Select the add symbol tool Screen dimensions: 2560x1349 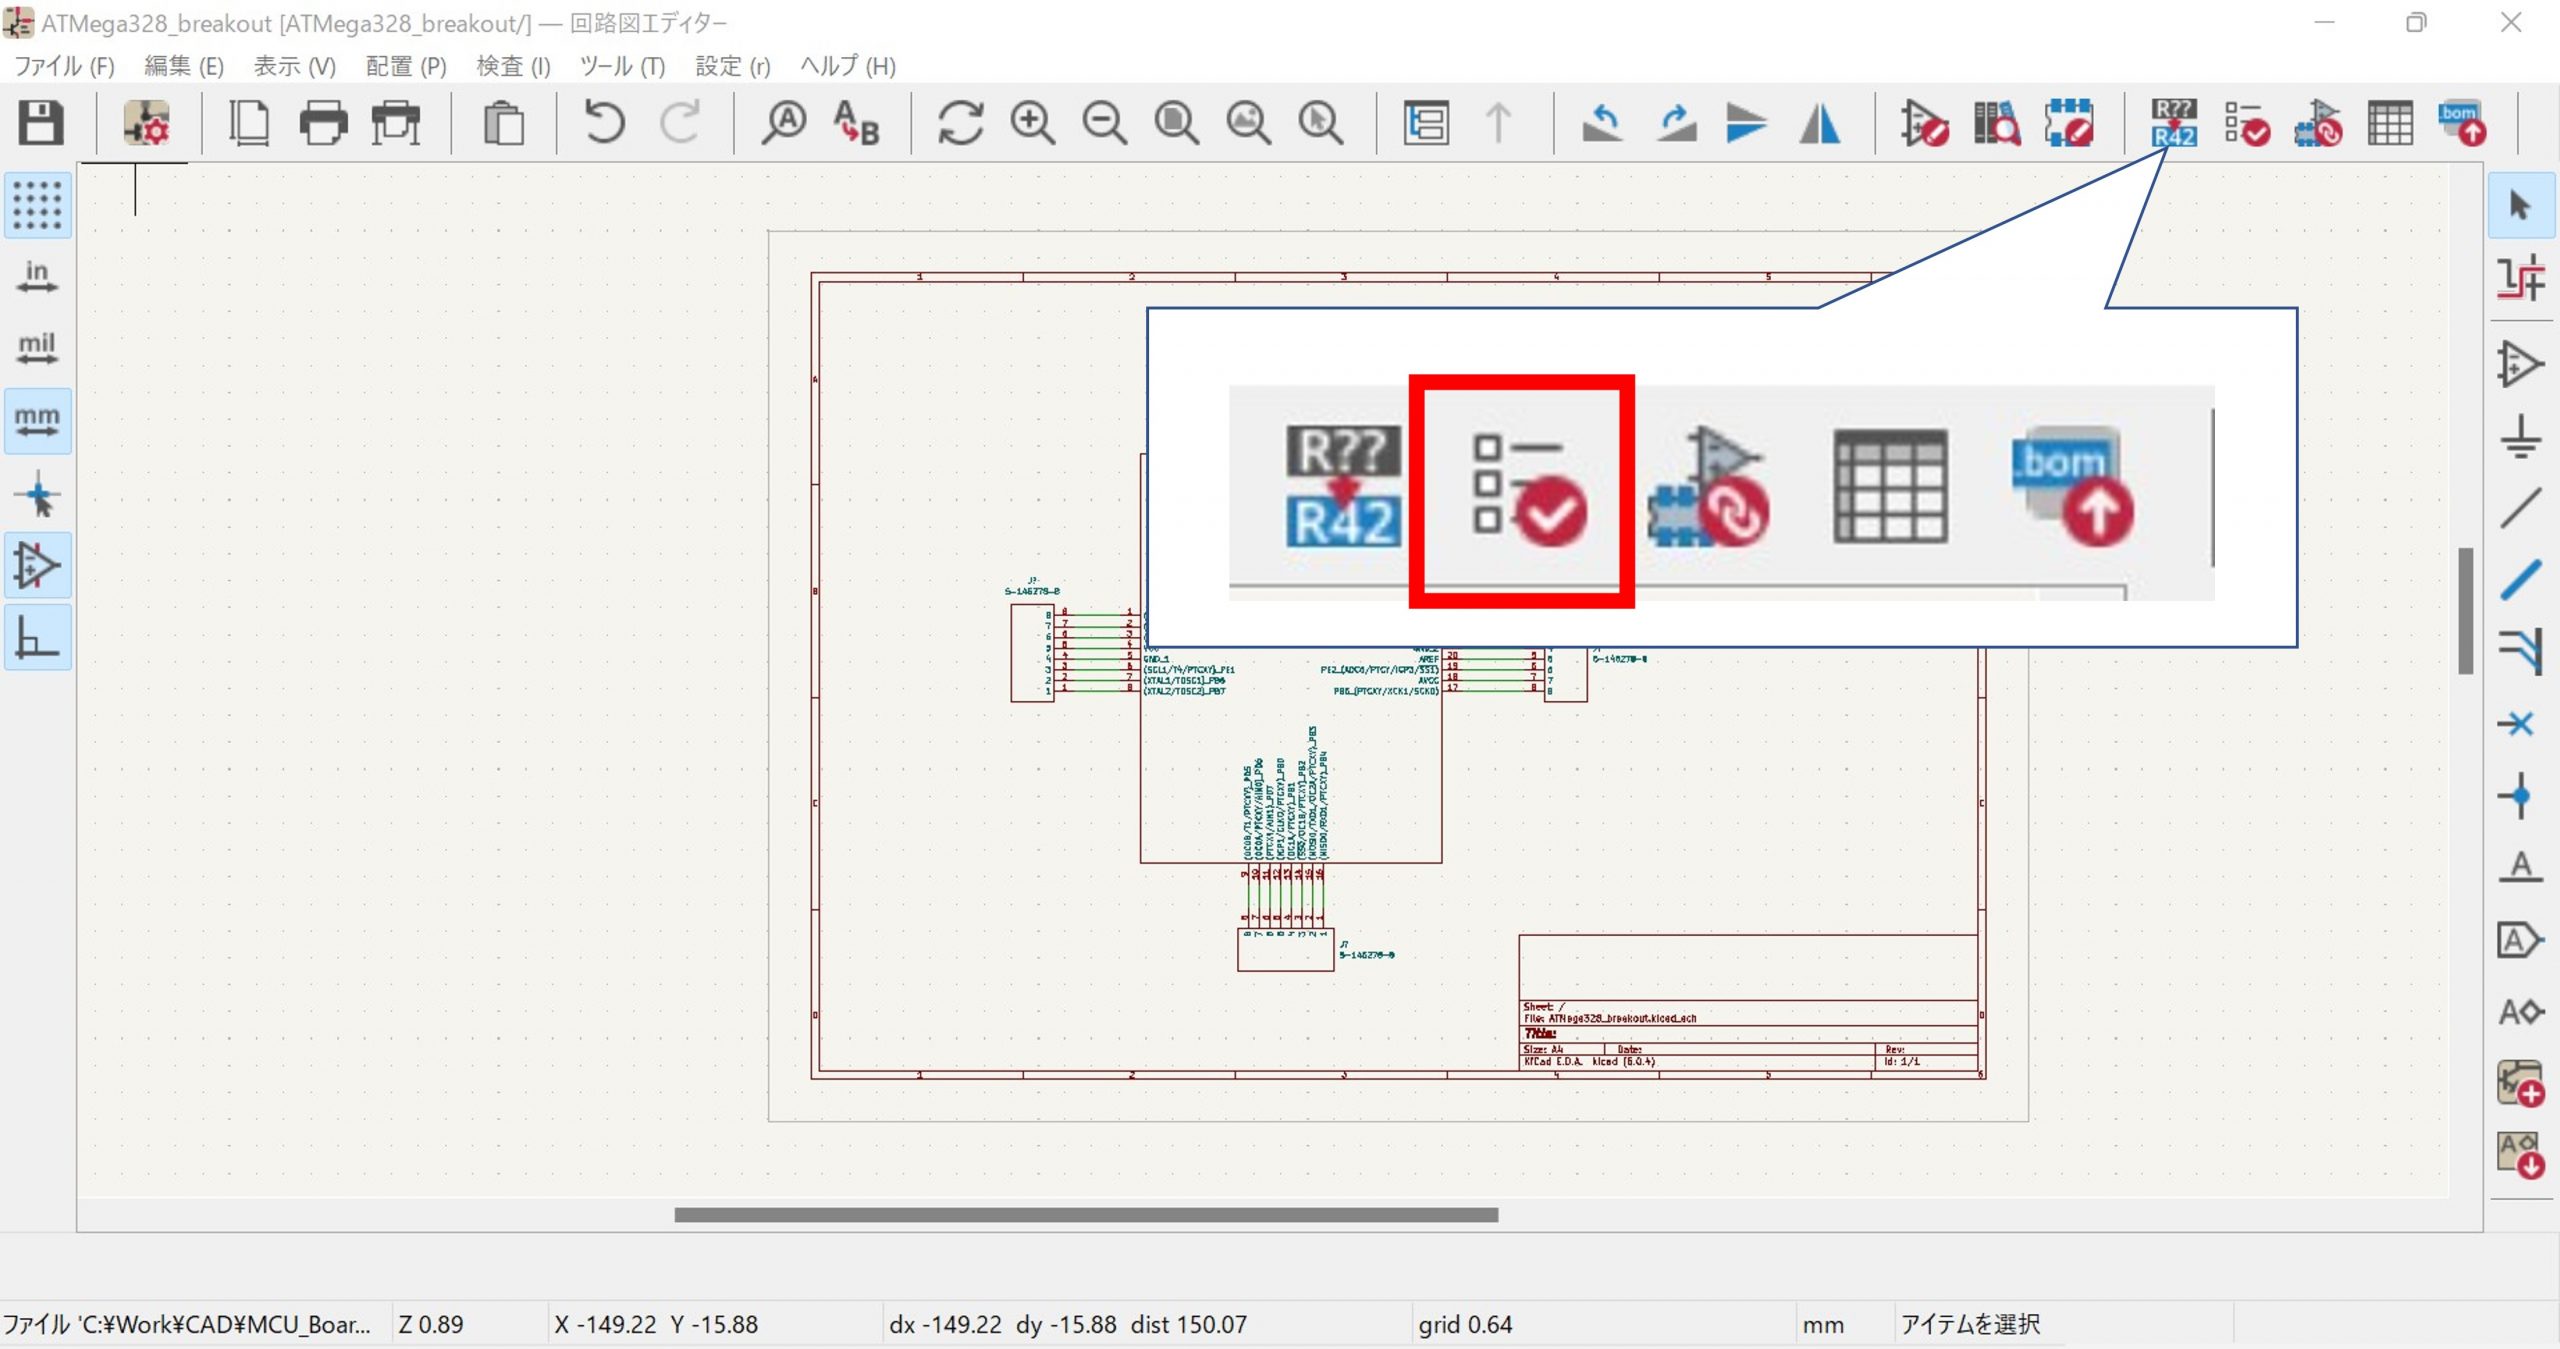(x=2521, y=364)
